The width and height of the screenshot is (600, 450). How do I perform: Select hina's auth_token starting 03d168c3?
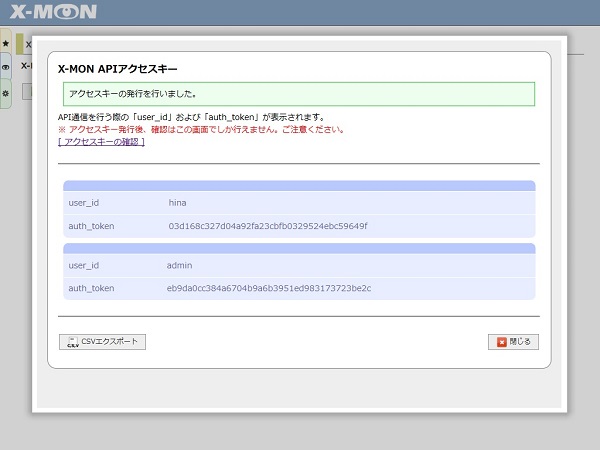pyautogui.click(x=268, y=226)
